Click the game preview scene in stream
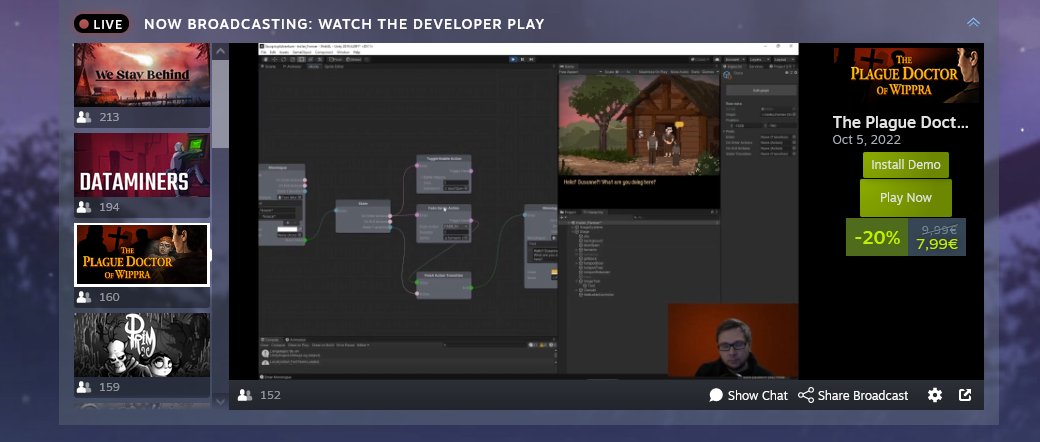Screen dimensions: 1040x442 (x=639, y=125)
